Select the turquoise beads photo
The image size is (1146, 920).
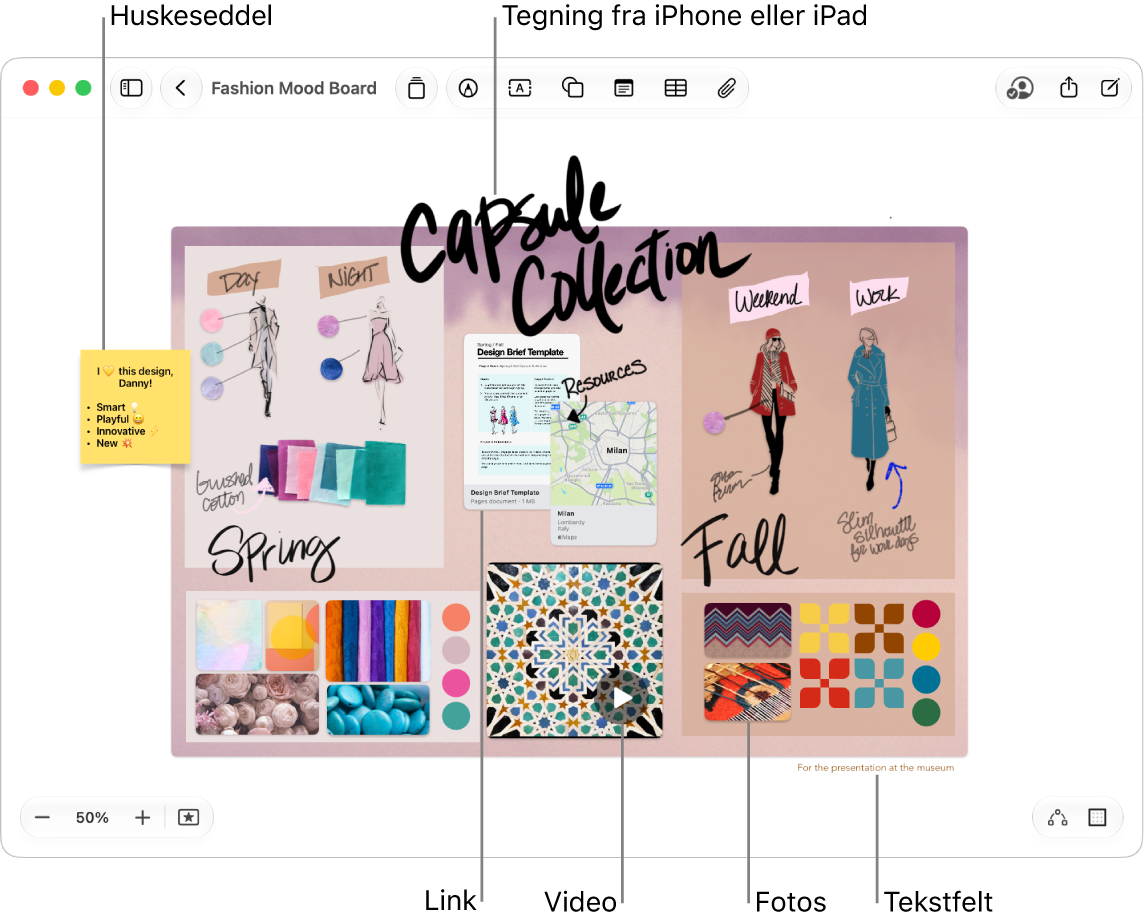tap(378, 709)
